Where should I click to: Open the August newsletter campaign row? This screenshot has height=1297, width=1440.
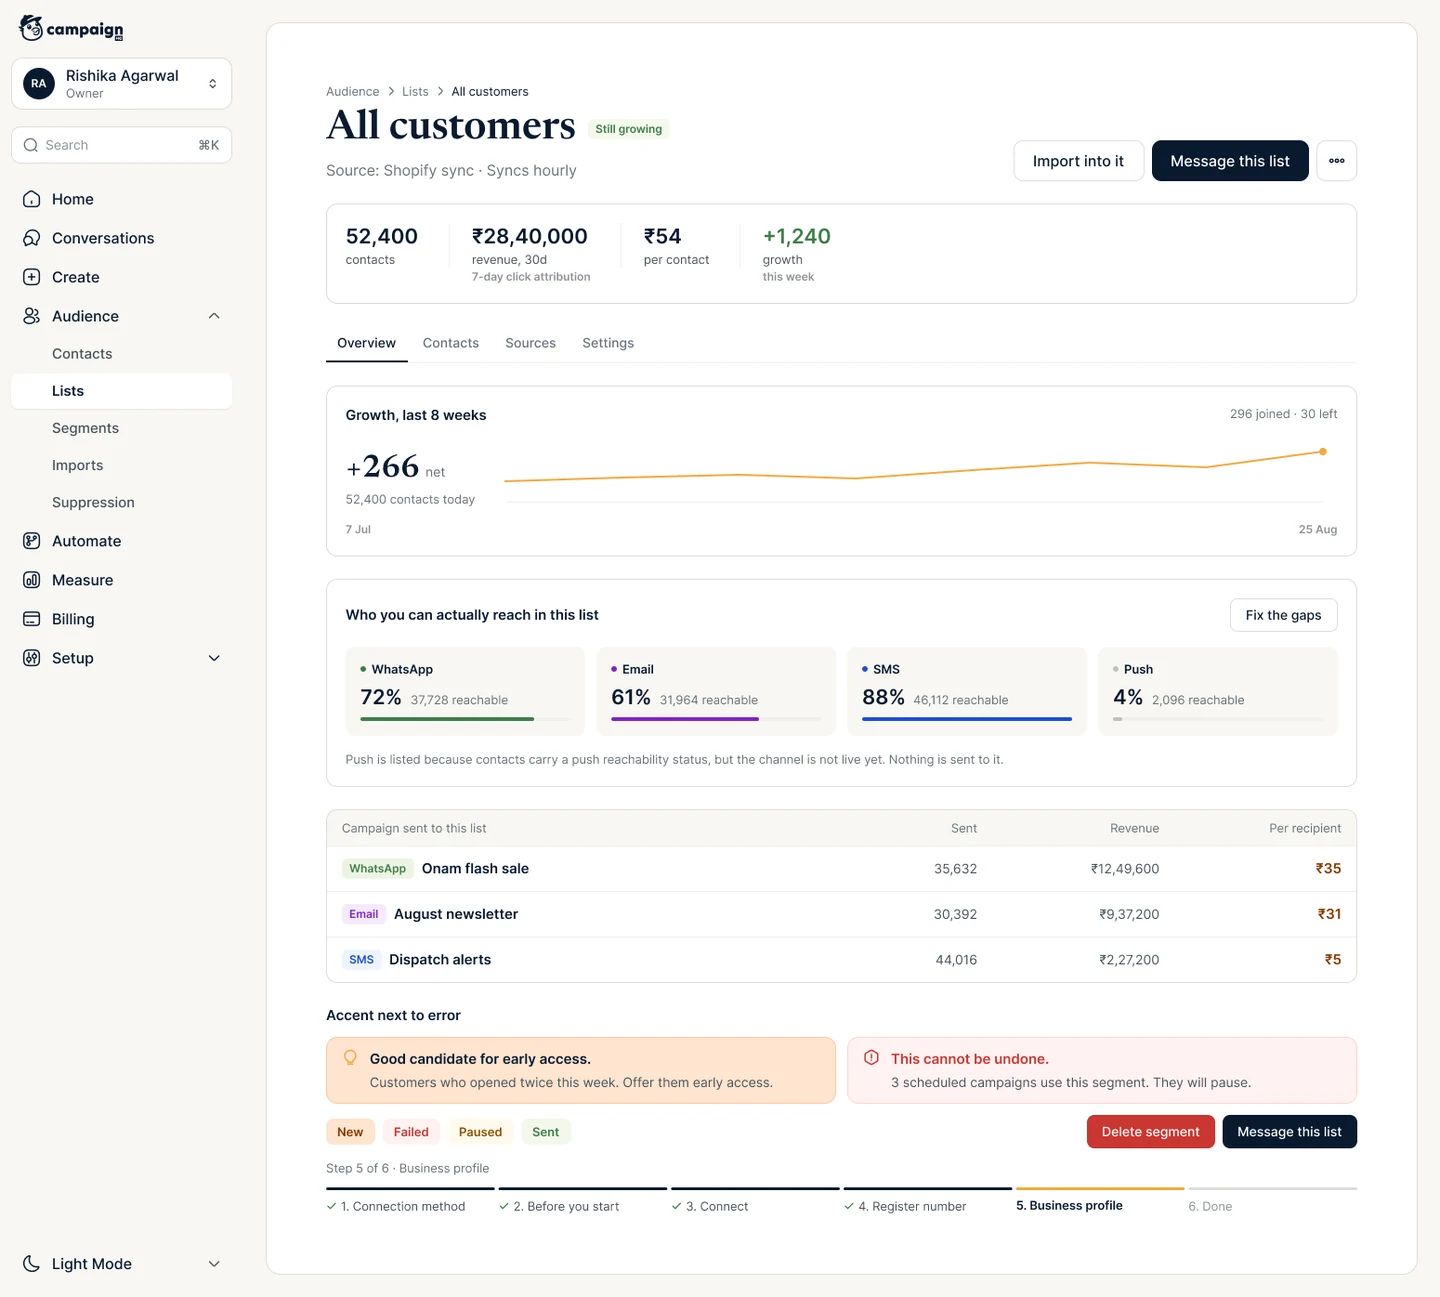[x=842, y=914]
